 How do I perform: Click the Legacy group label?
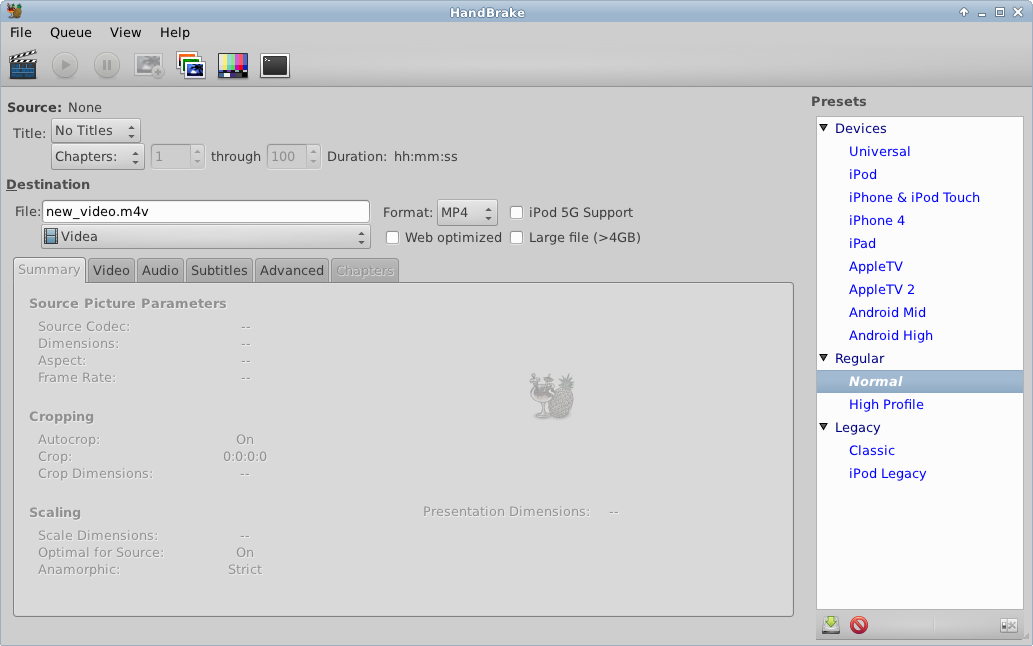click(857, 427)
